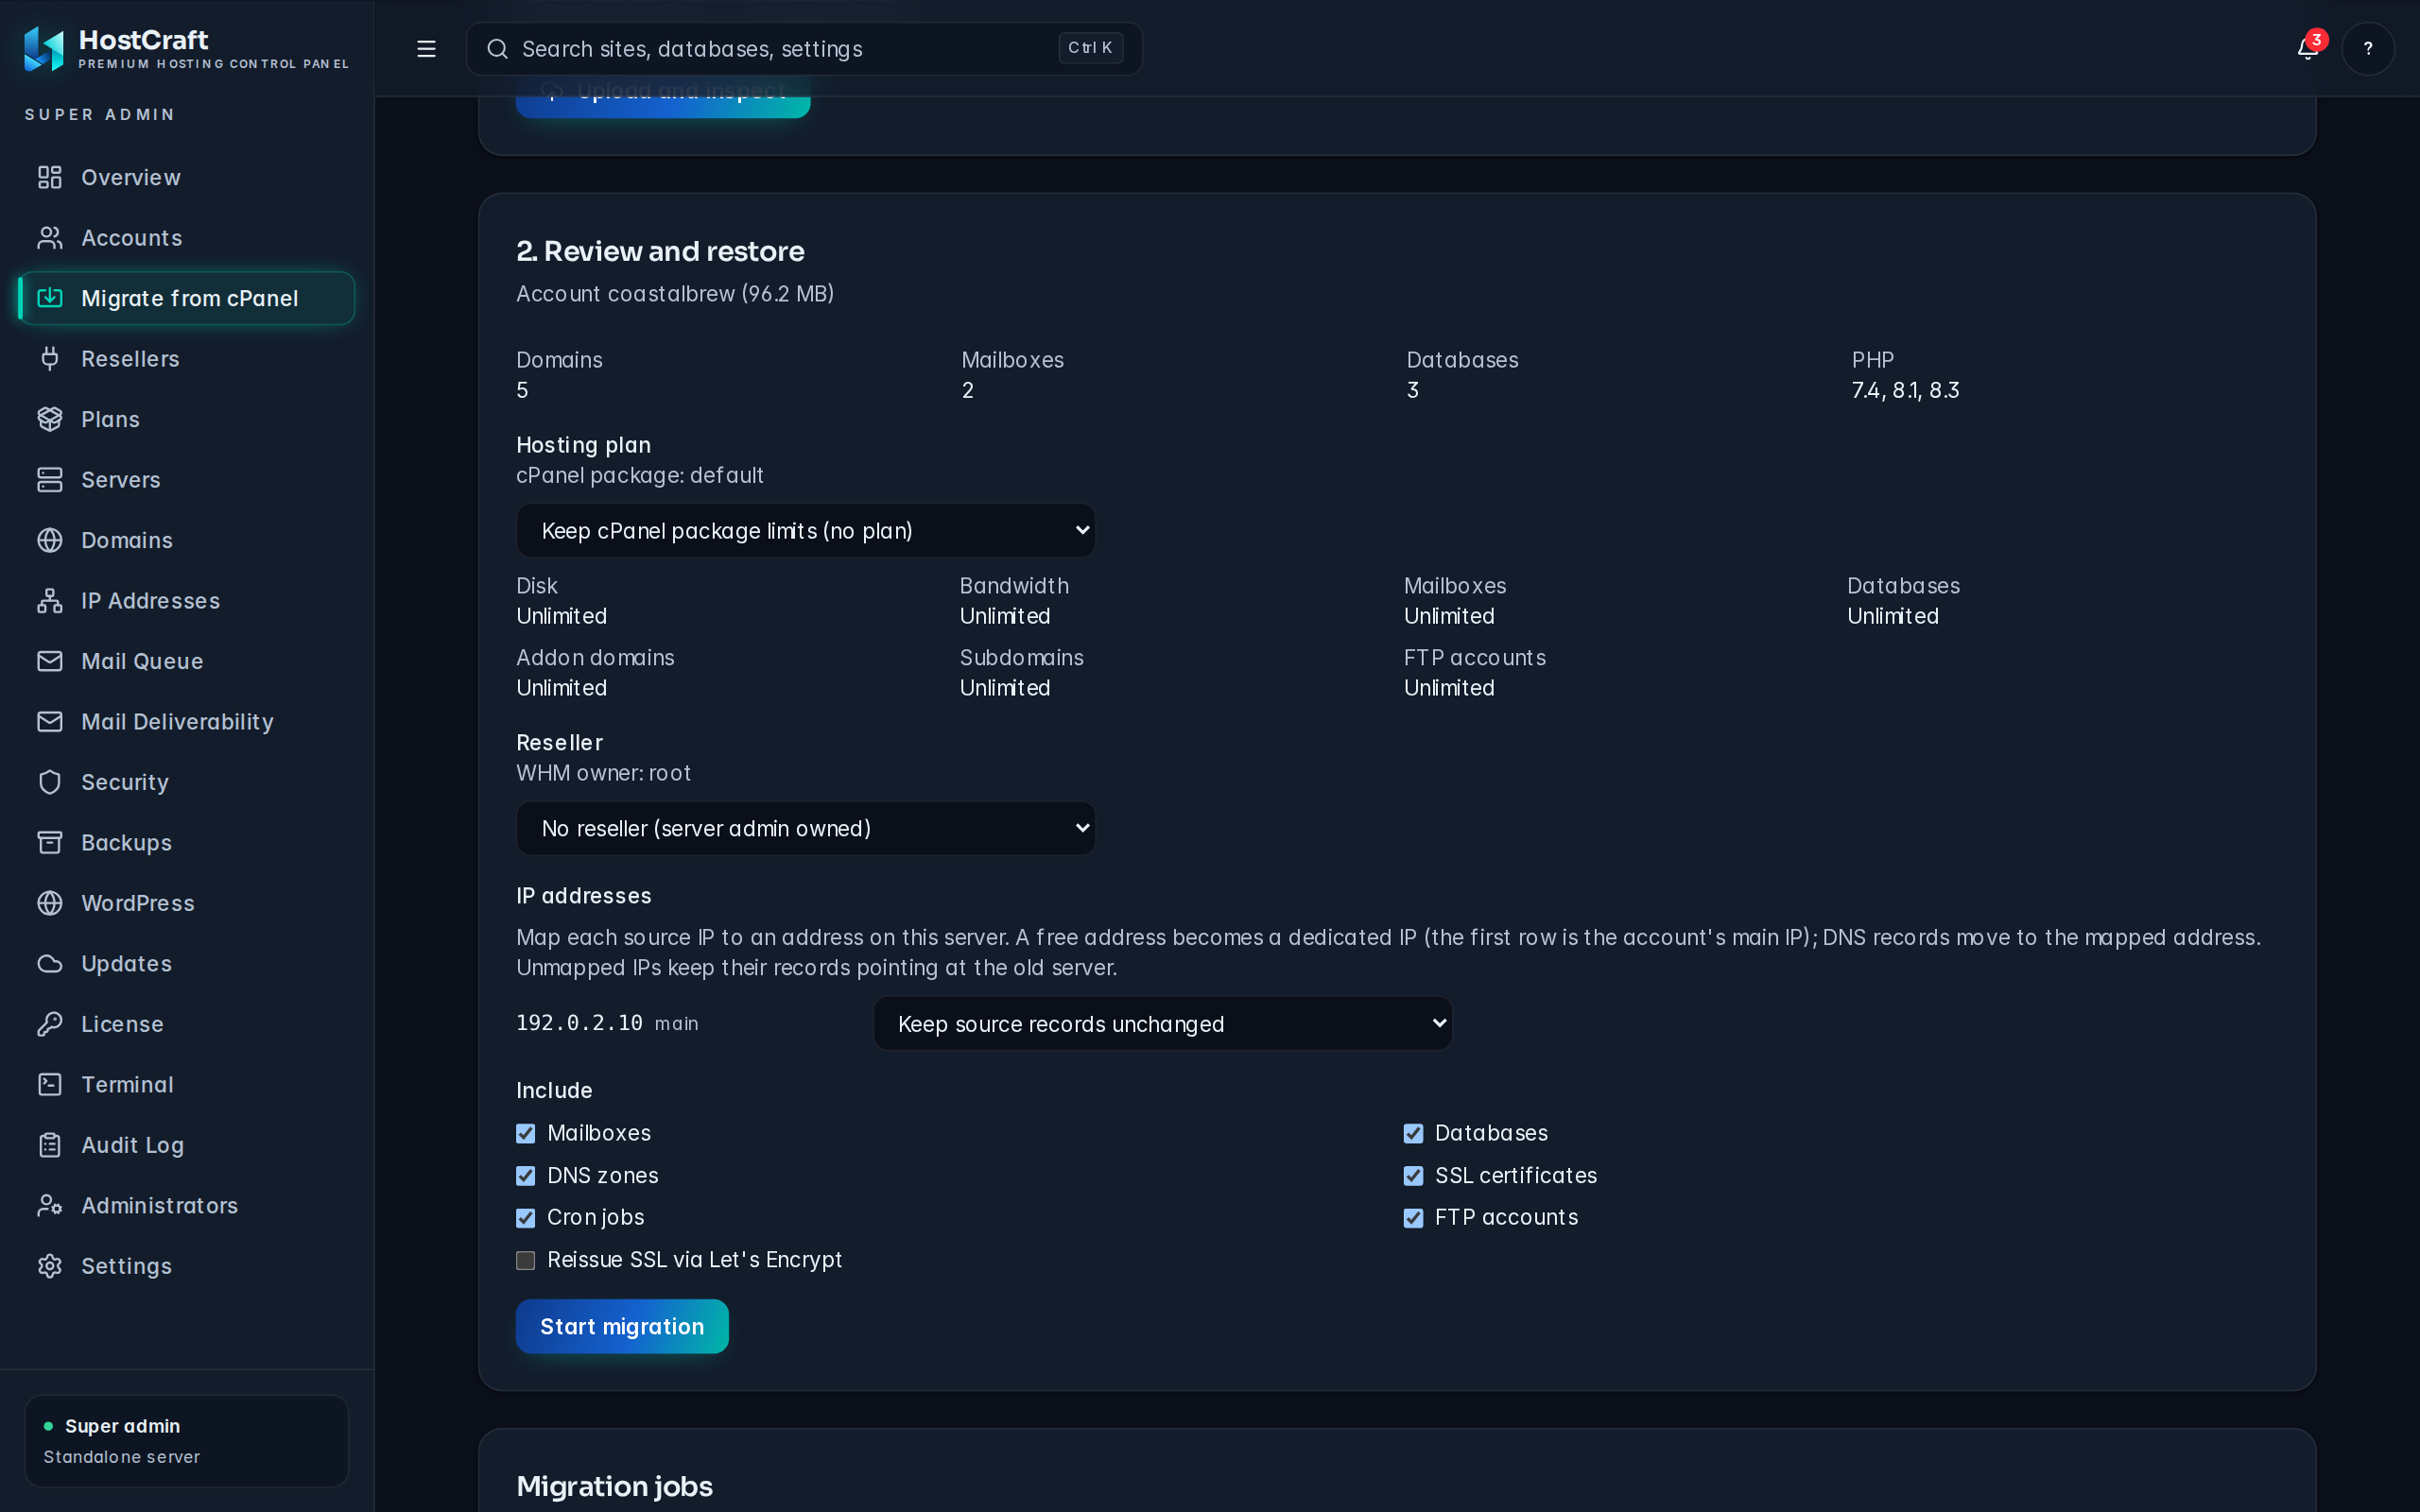Click the HostCraft logo icon
Screen dimensions: 2420x1512
(x=44, y=48)
